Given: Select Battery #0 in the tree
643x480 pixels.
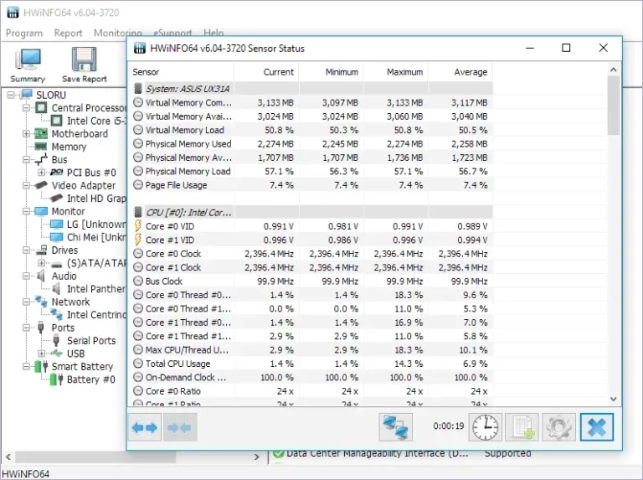Looking at the screenshot, I should click(90, 380).
